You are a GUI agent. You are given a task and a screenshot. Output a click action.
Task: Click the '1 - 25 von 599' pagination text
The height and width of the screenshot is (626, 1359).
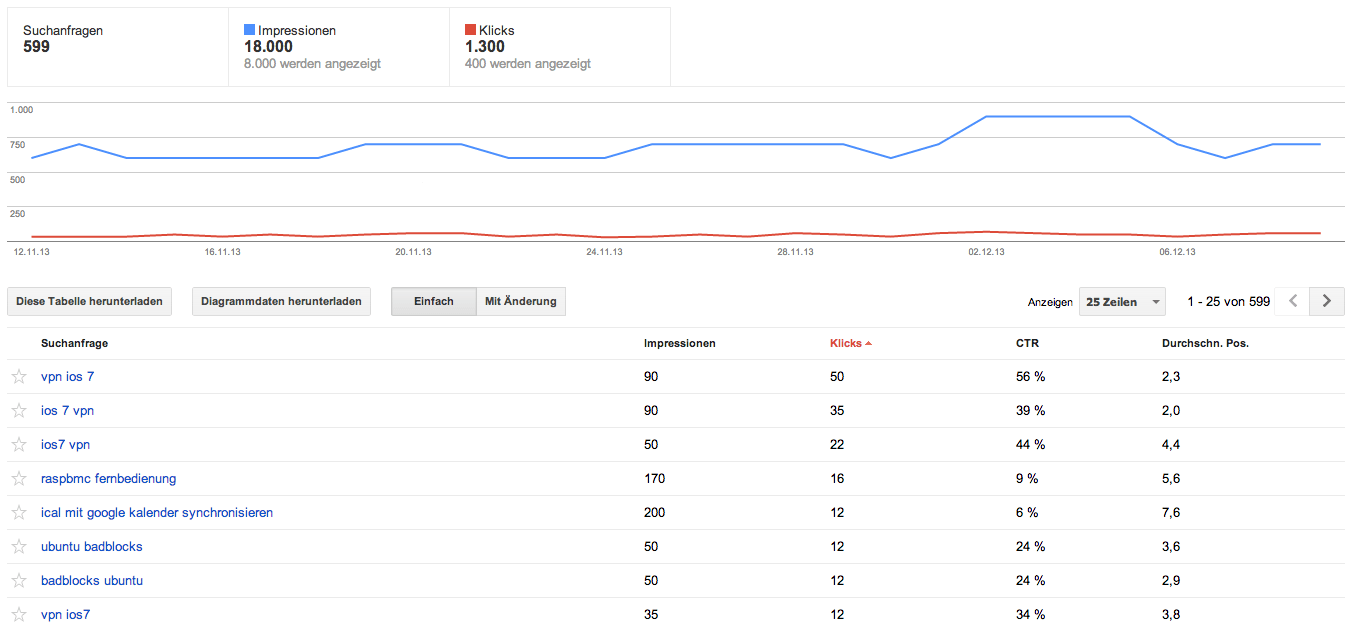[x=1228, y=301]
